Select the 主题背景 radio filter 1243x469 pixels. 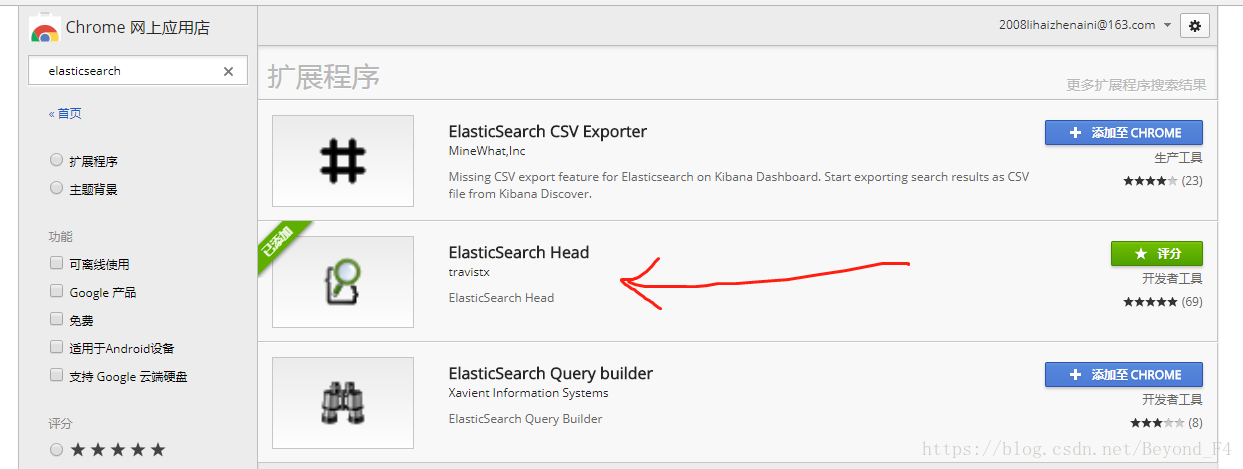57,188
